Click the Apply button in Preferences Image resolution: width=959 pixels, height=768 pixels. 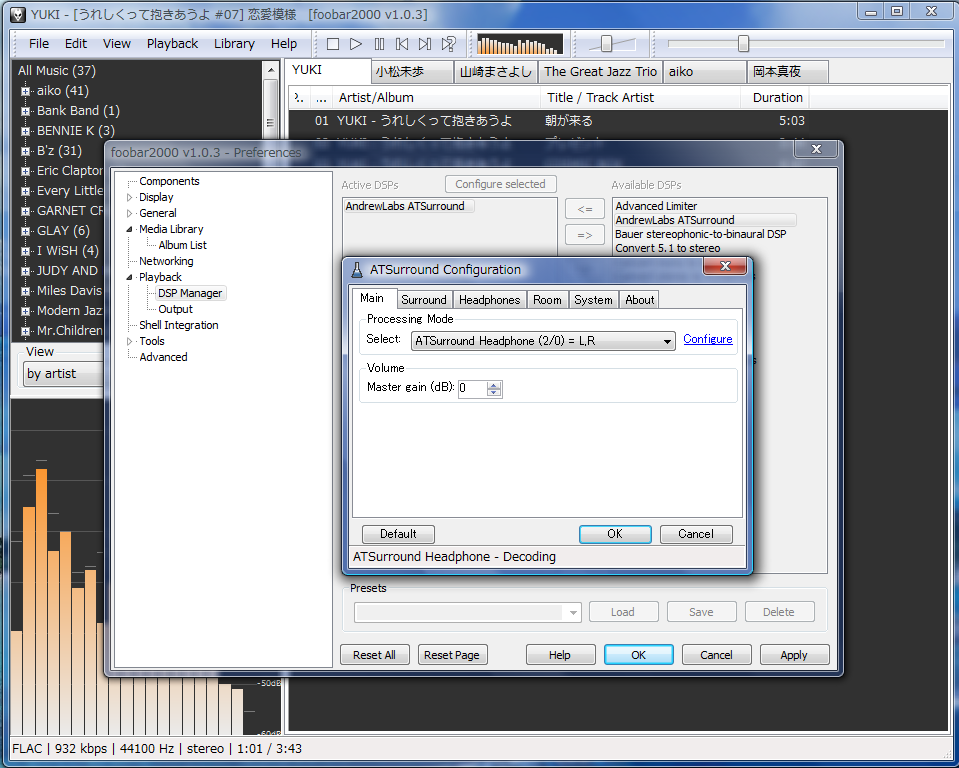(x=794, y=655)
